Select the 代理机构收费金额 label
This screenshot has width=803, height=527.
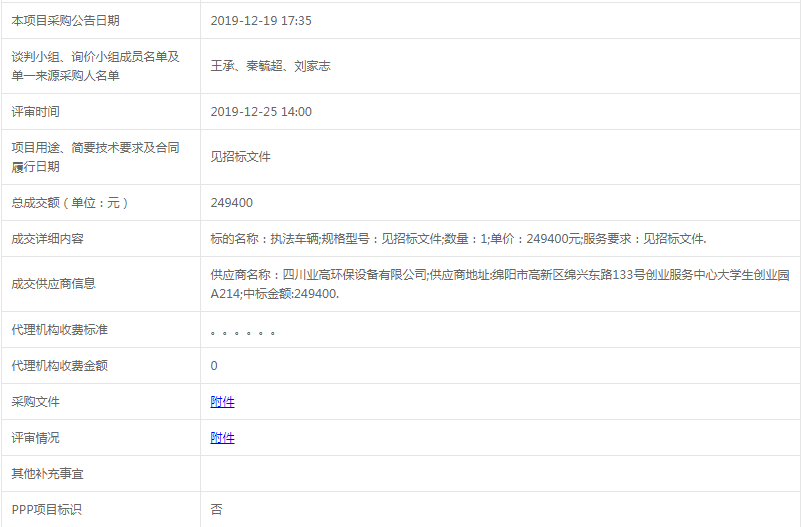(x=59, y=366)
